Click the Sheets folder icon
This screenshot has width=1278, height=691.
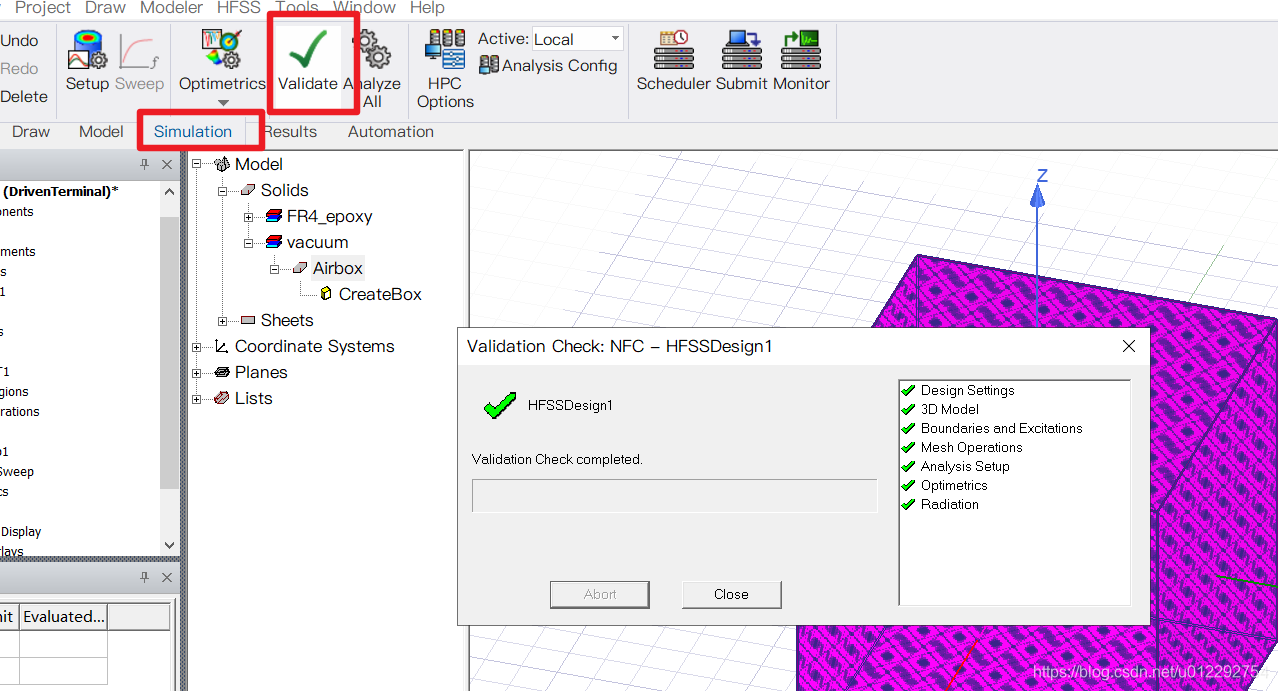(x=248, y=320)
